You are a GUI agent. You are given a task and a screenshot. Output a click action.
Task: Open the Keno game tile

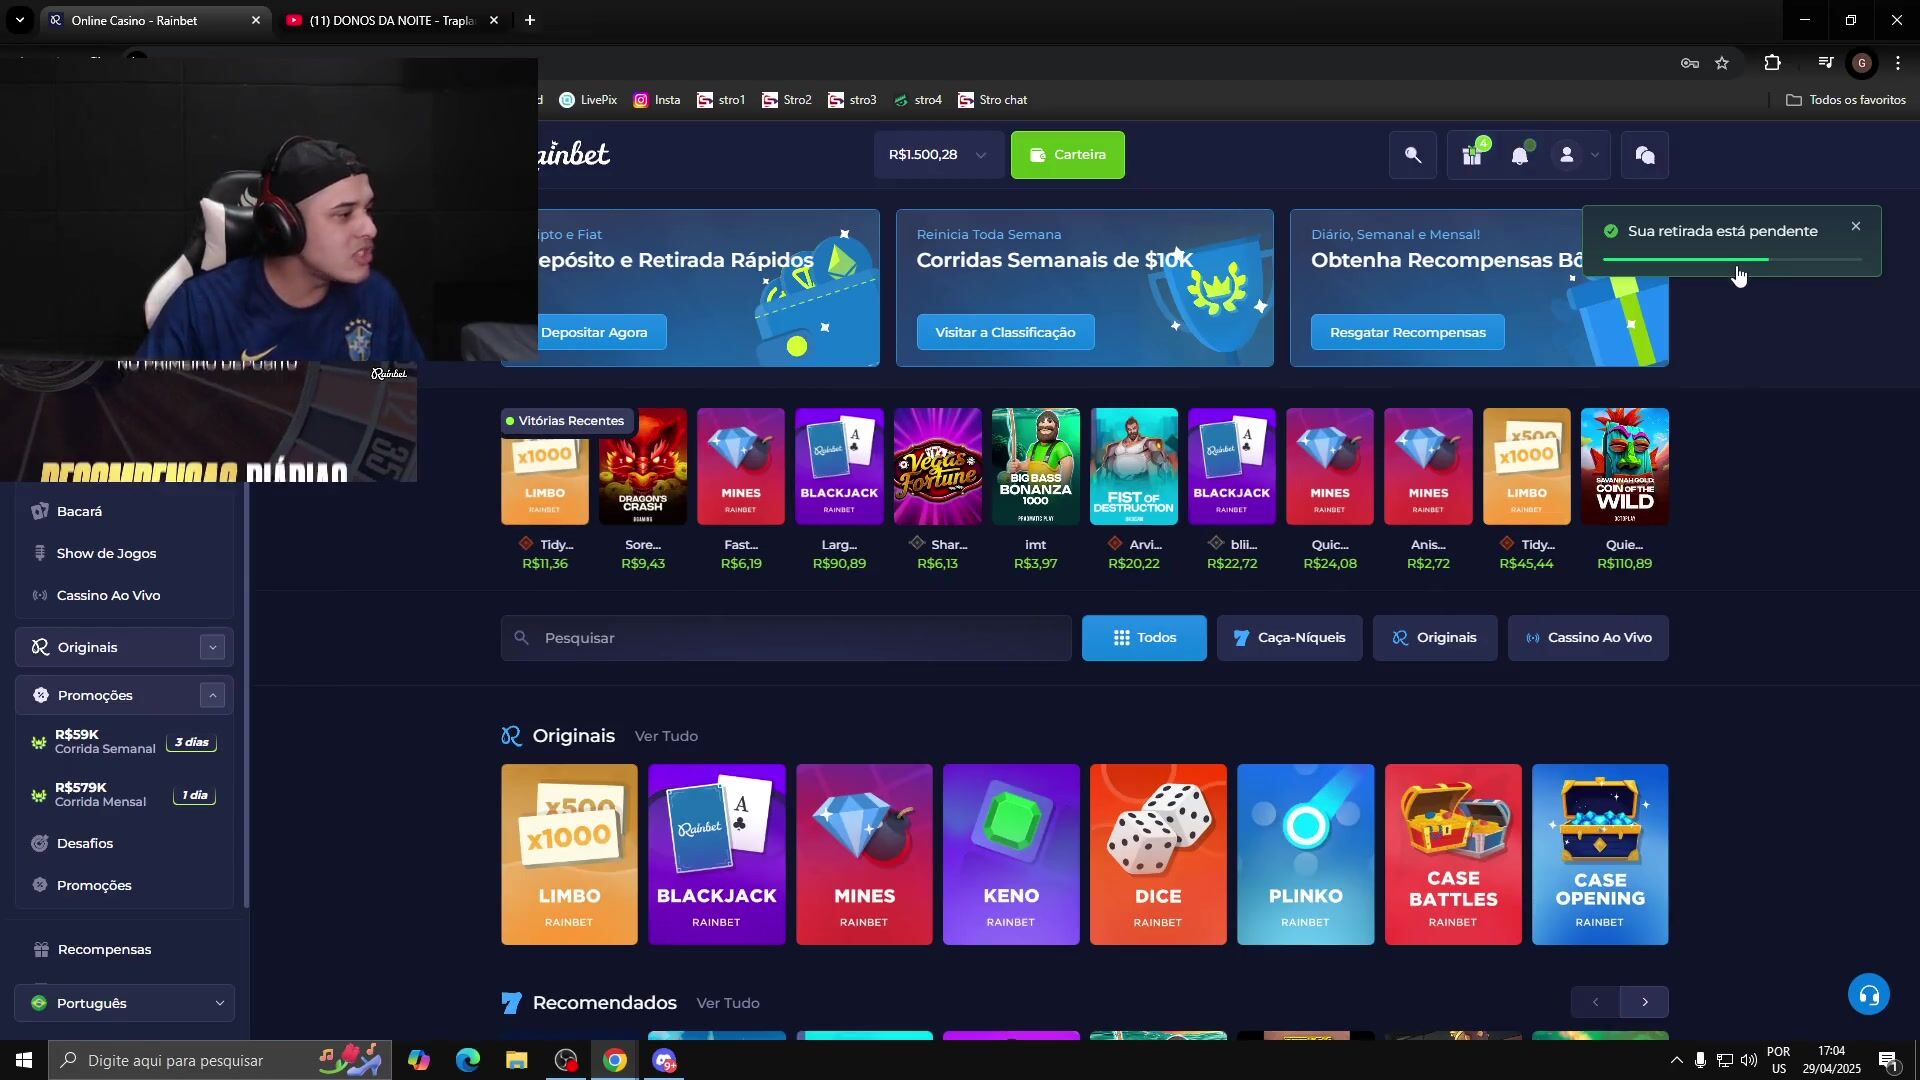coord(1011,855)
